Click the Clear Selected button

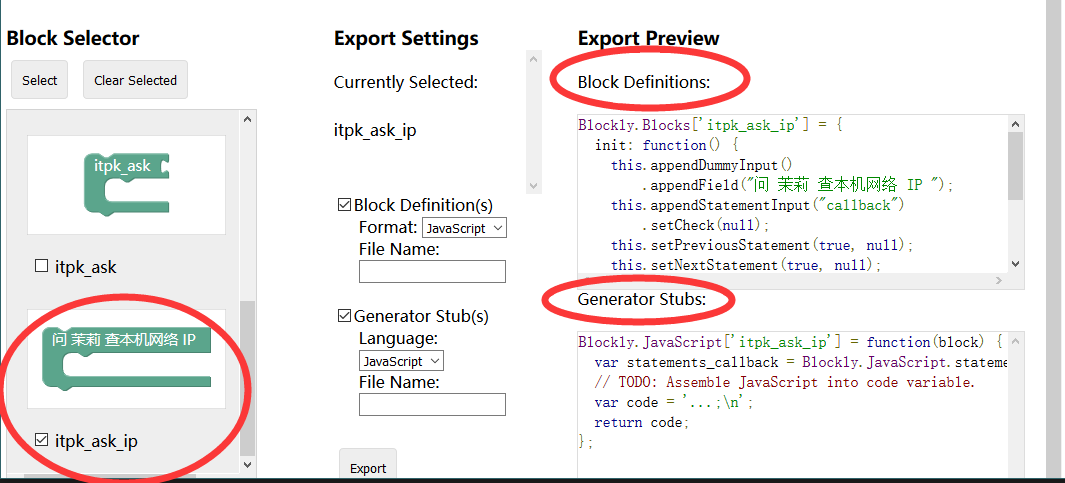coord(135,80)
